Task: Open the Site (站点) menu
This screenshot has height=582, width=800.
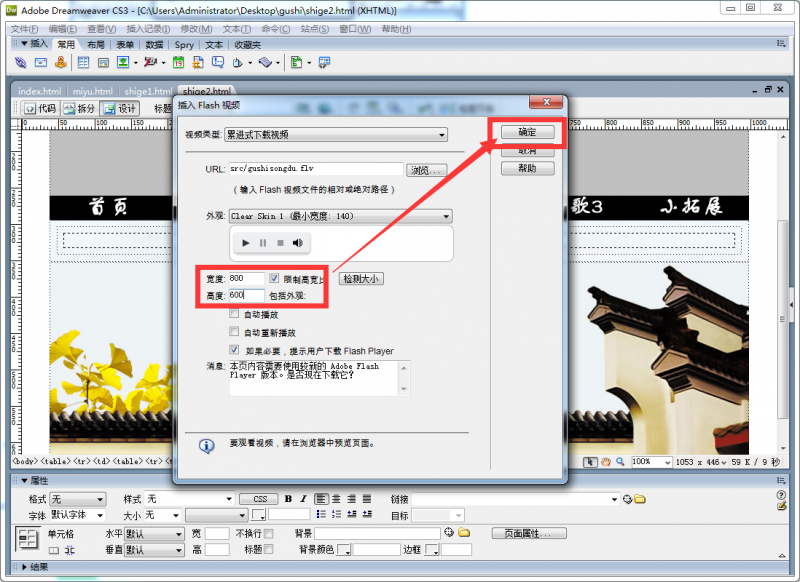Action: click(x=314, y=29)
